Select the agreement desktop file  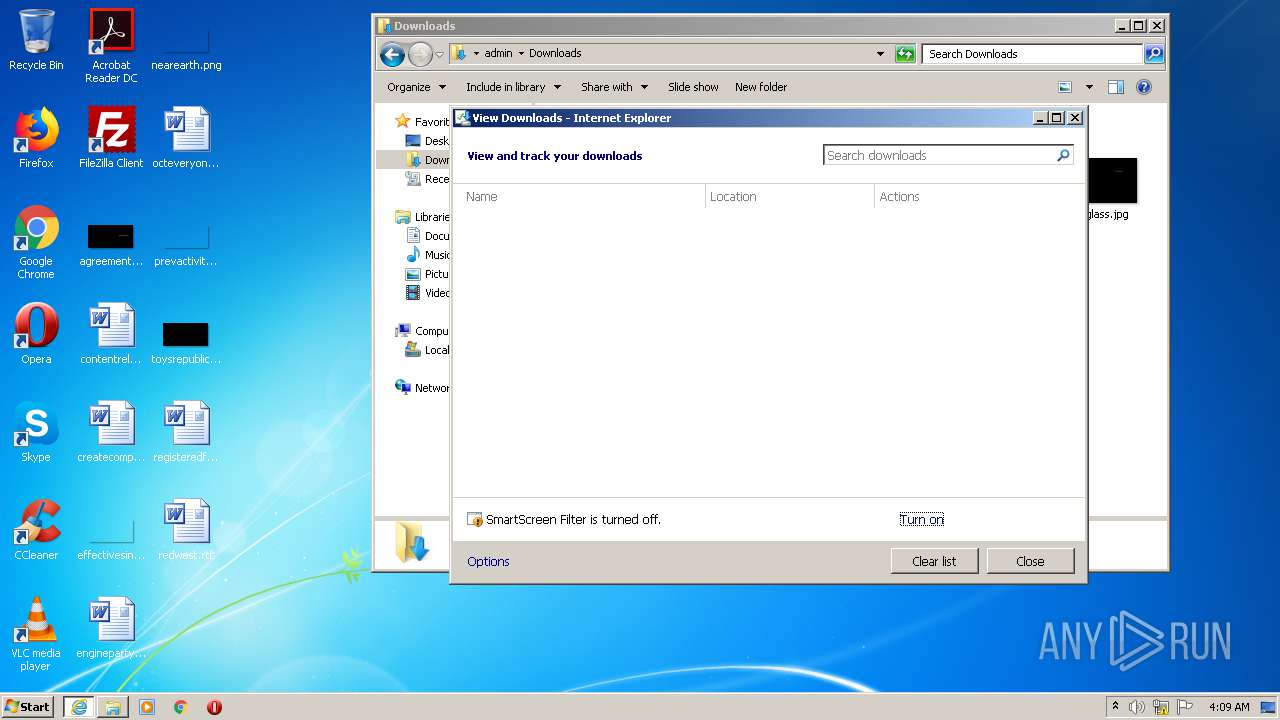point(111,245)
